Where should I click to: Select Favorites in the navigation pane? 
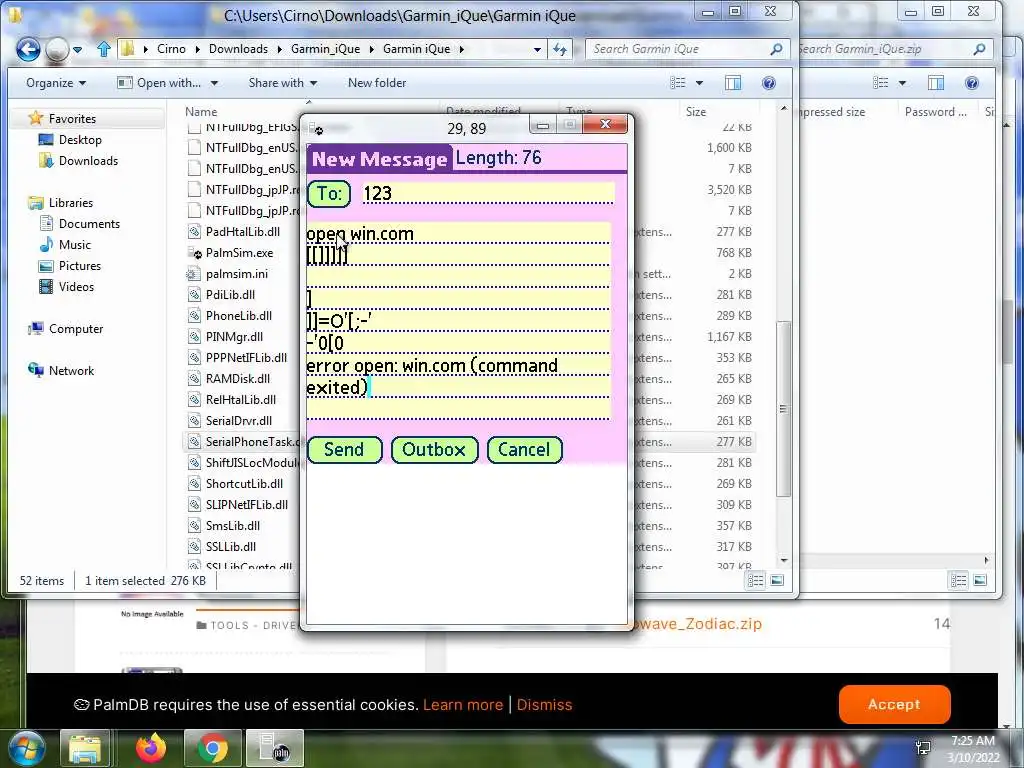[x=72, y=119]
